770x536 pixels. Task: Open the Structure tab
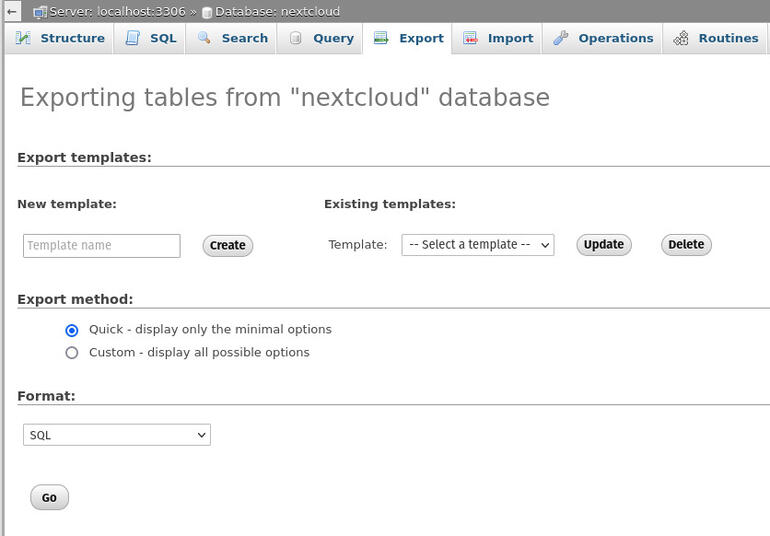pyautogui.click(x=60, y=38)
